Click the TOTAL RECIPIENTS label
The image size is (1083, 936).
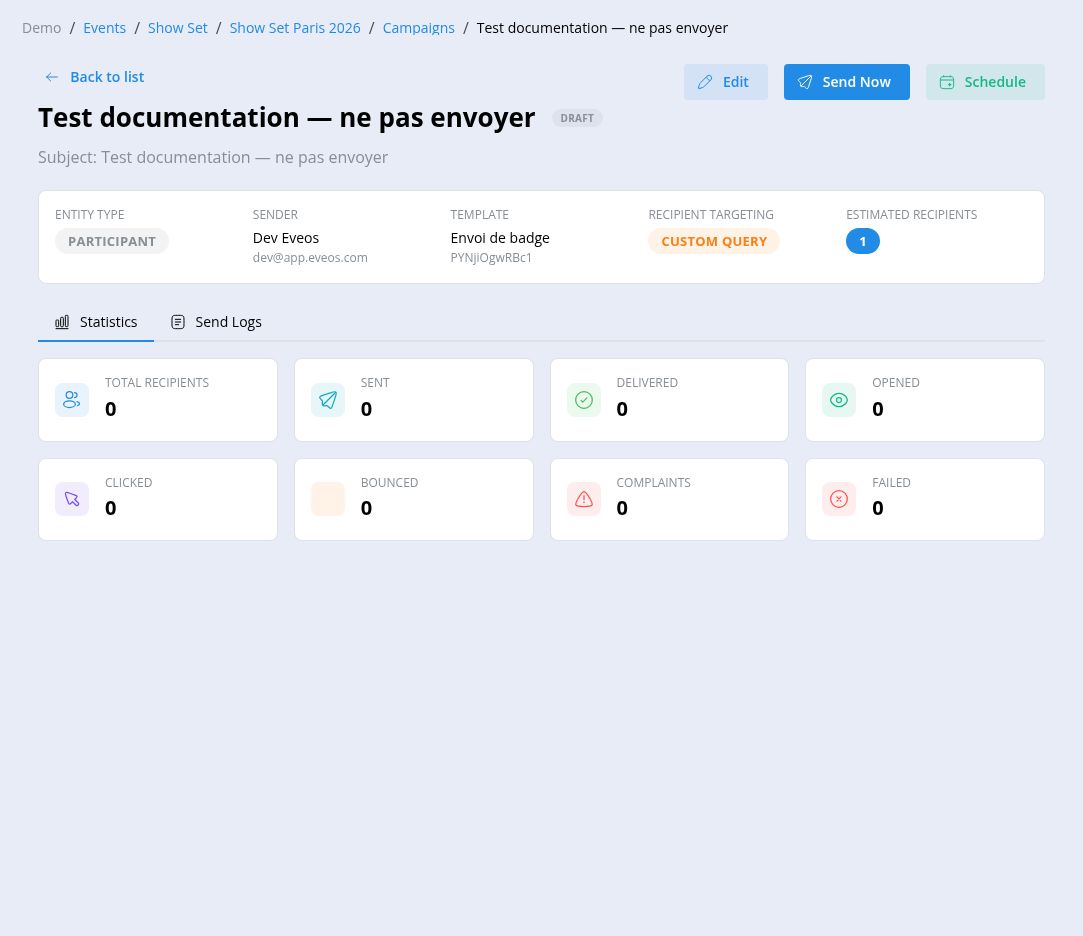[157, 383]
